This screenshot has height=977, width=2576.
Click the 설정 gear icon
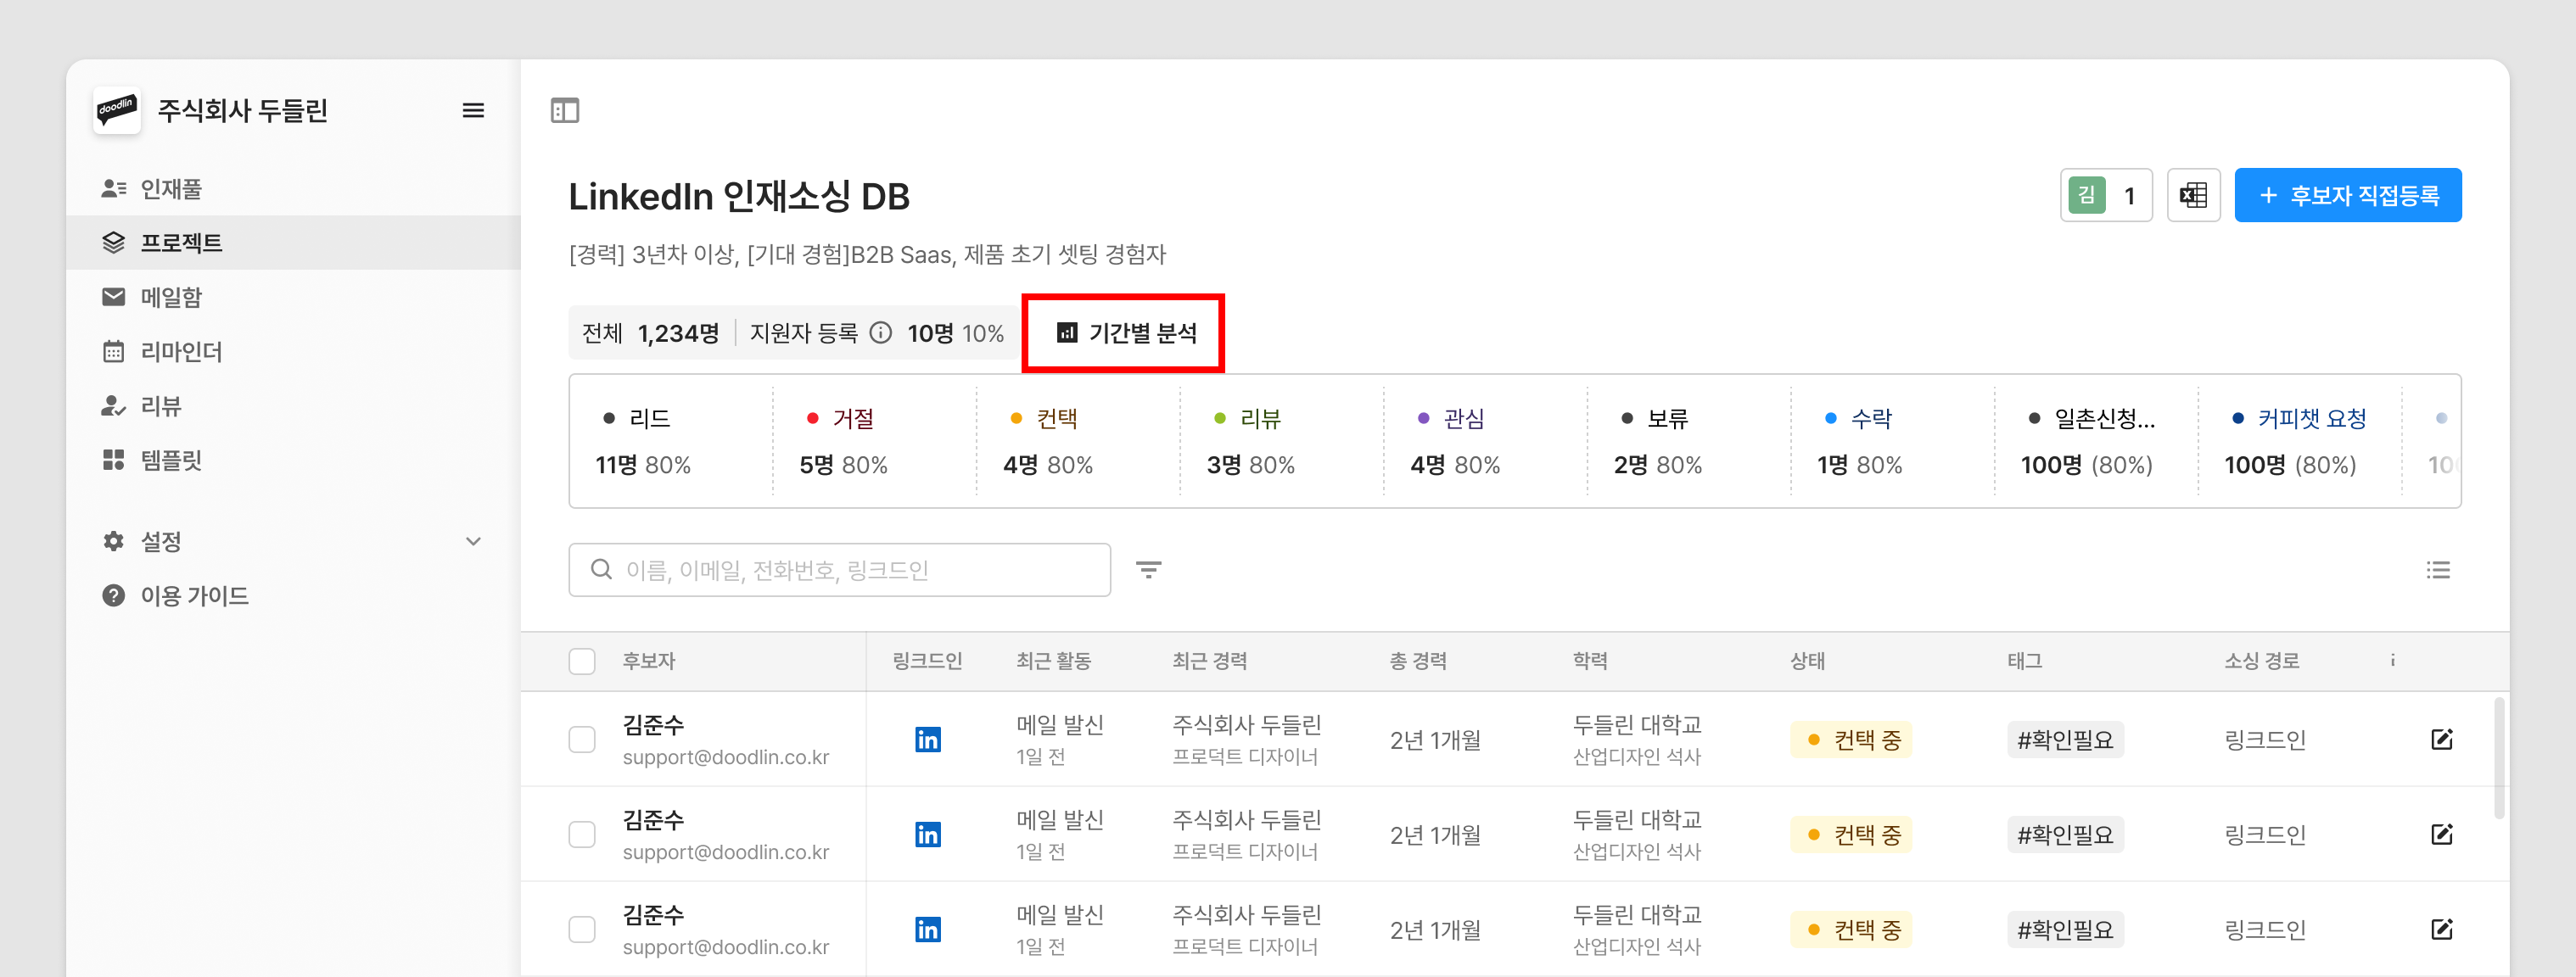(114, 541)
